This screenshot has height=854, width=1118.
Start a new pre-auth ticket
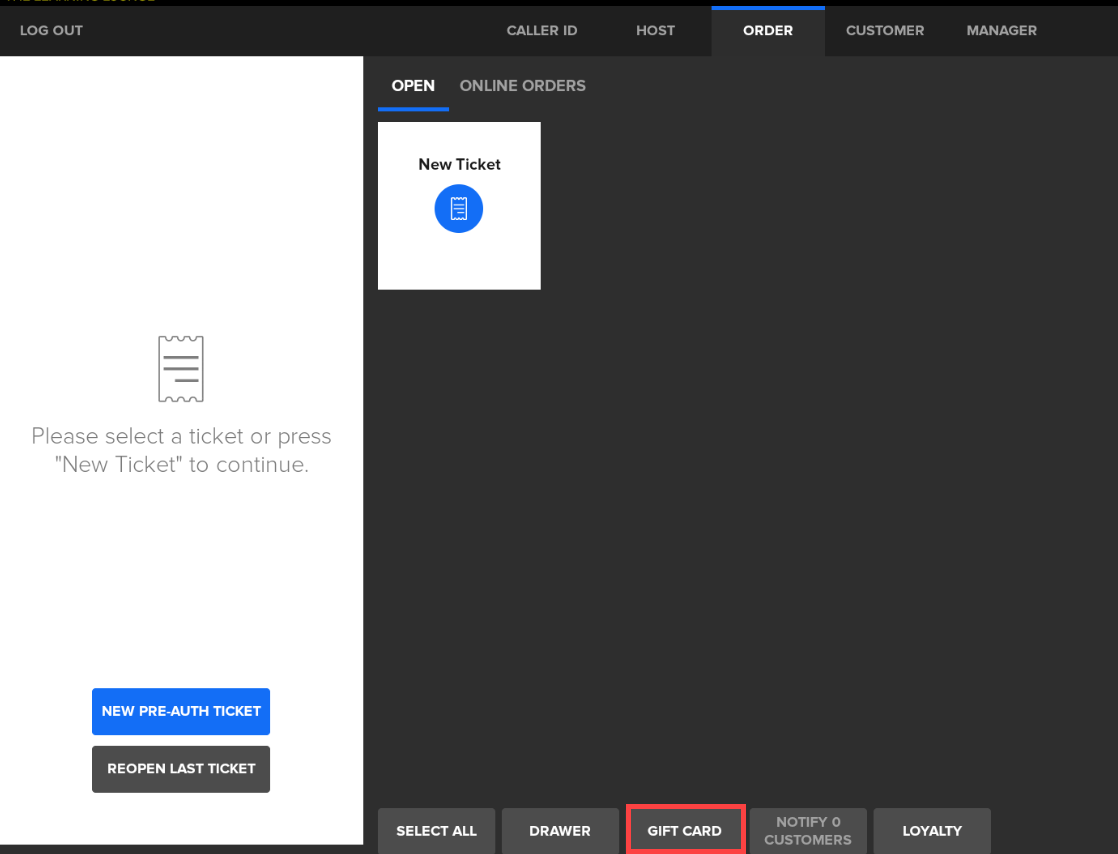point(181,711)
